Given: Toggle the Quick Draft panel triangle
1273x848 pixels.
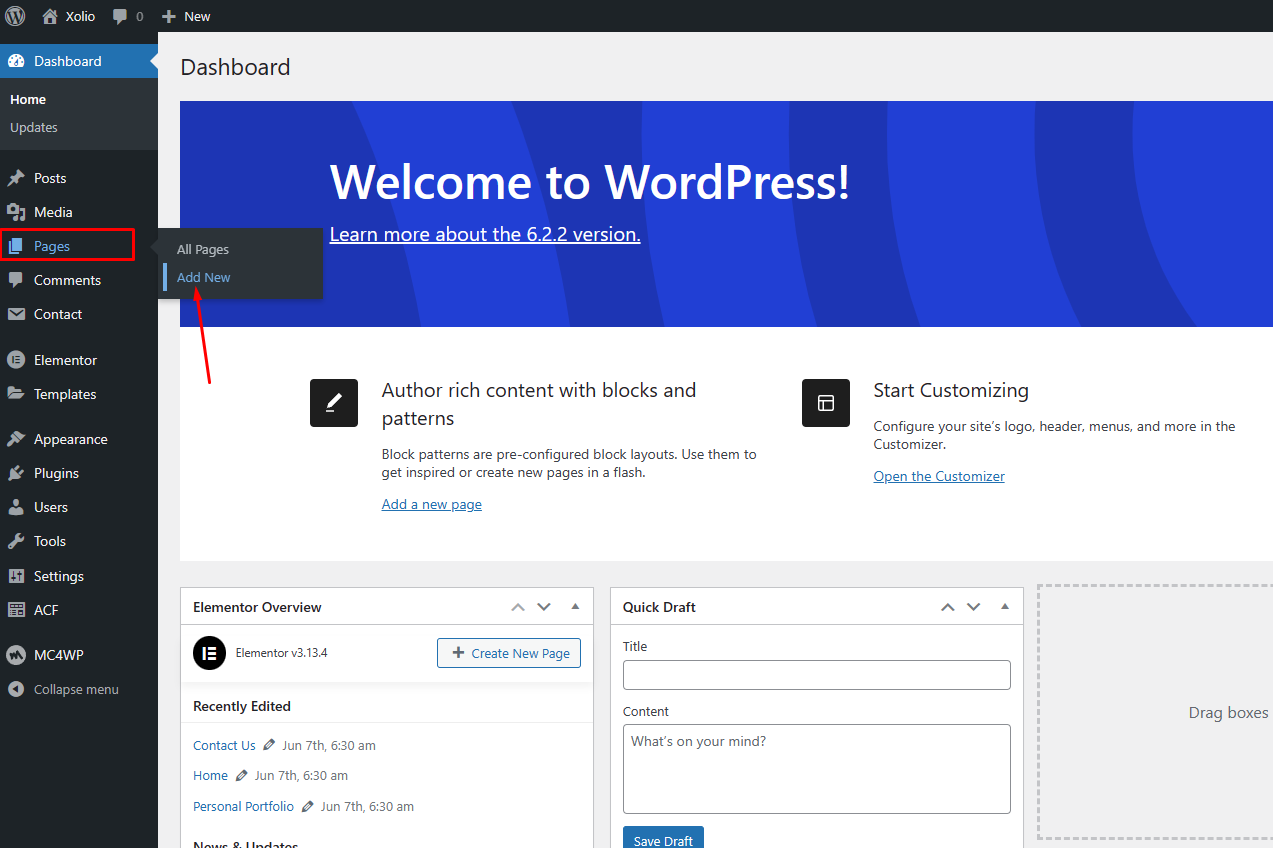Looking at the screenshot, I should tap(1005, 607).
